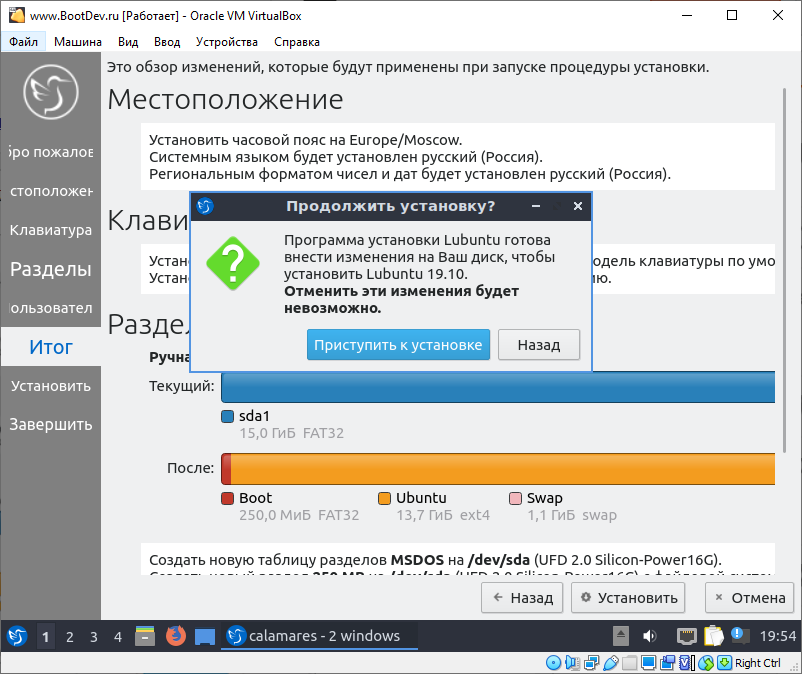Select virtual desktop 1 in pager
Viewport: 802px width, 674px height.
46,637
